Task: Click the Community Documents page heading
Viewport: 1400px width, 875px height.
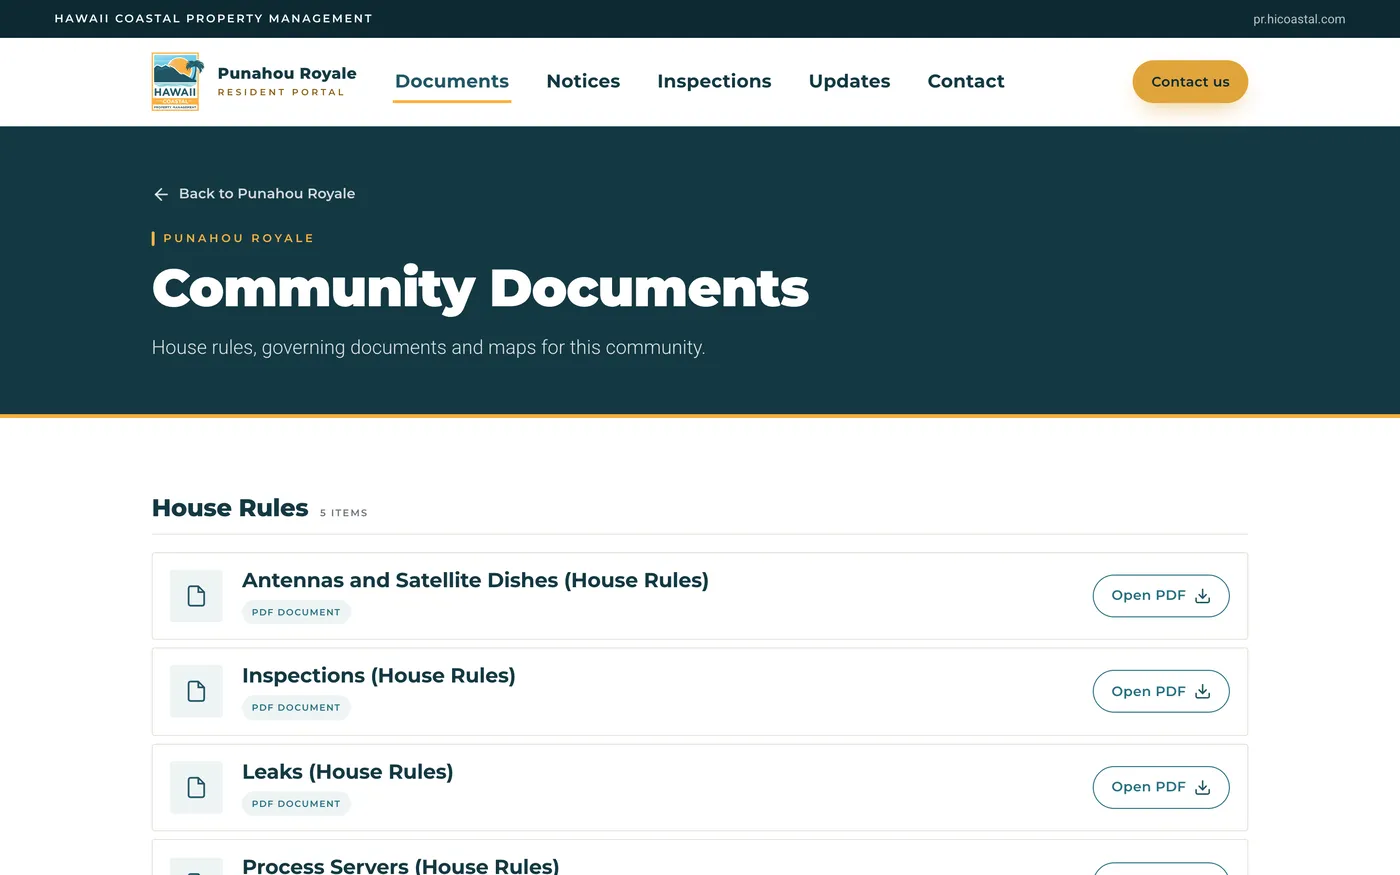Action: coord(480,289)
